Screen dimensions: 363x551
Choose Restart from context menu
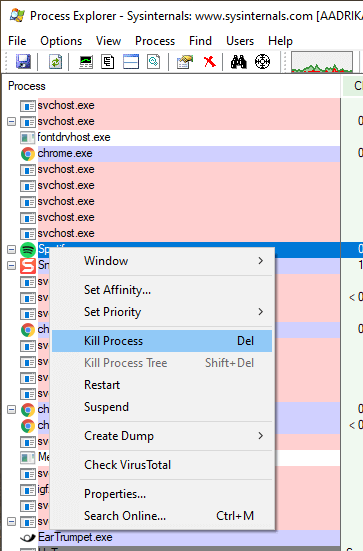162,385
